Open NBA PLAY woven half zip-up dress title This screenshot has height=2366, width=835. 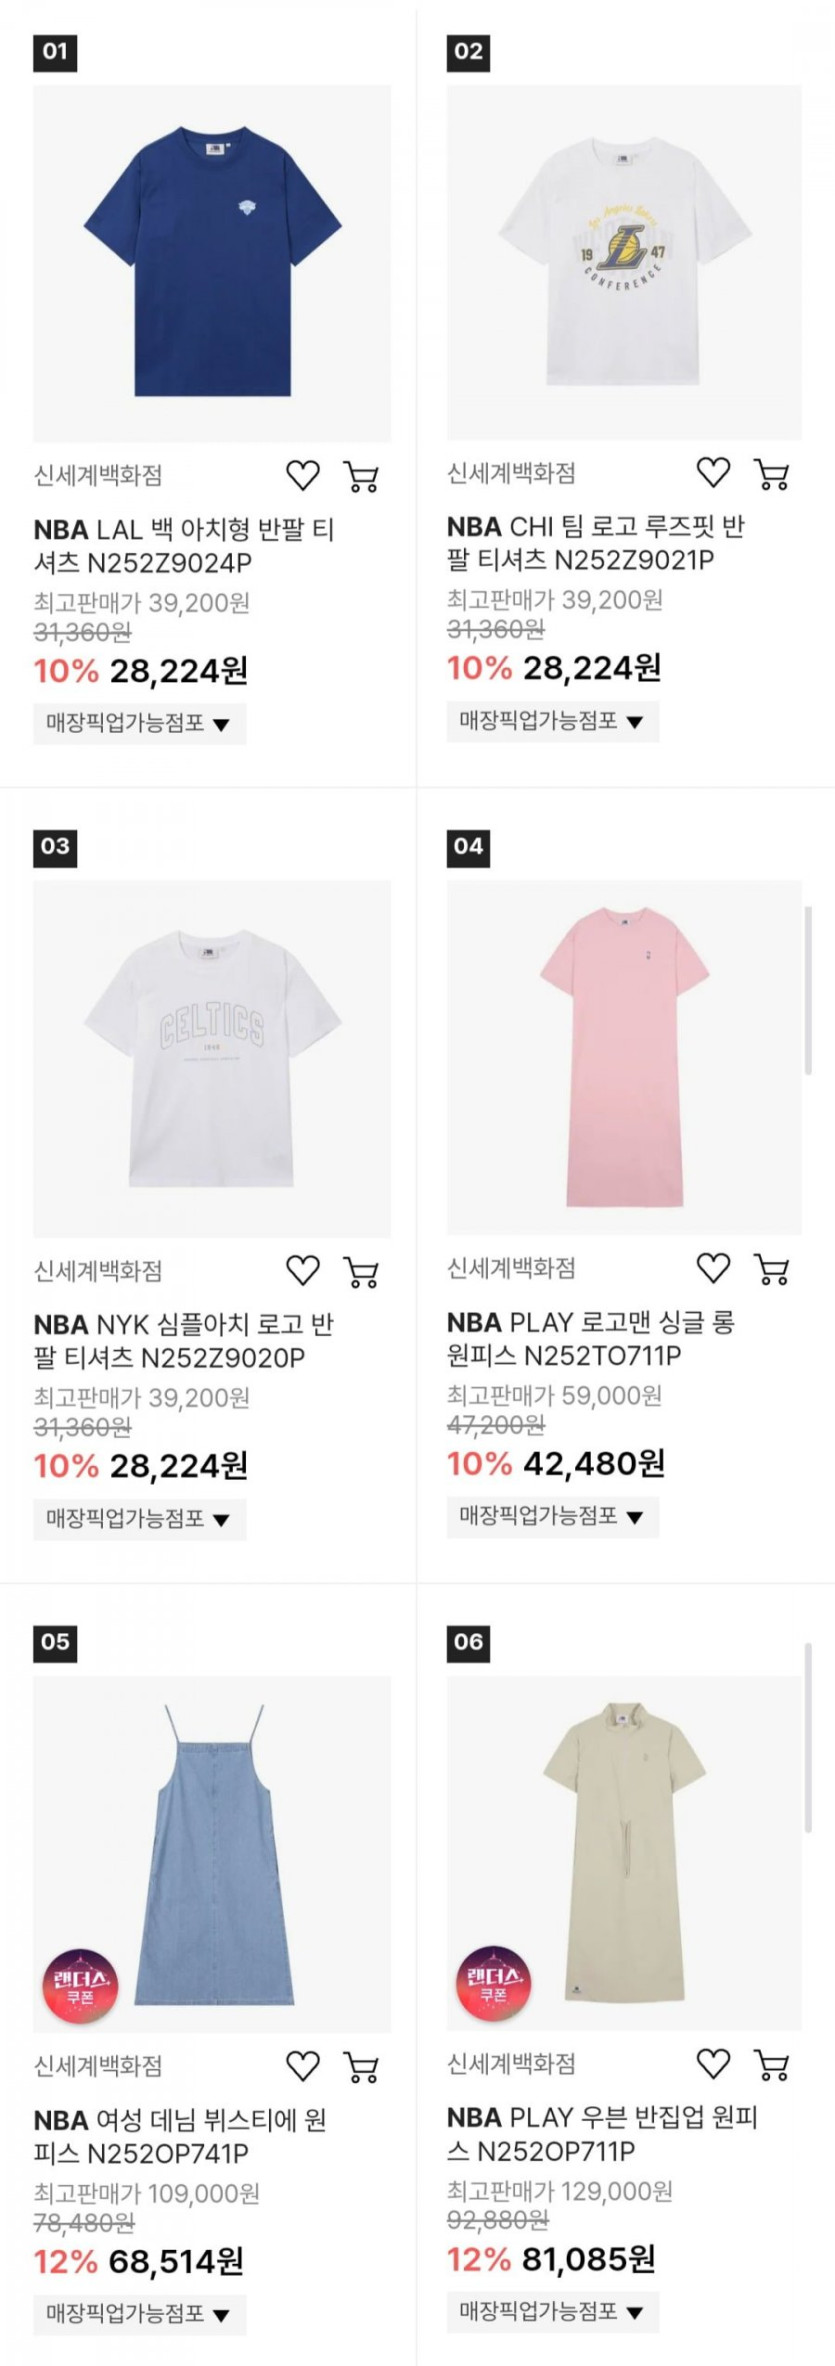(602, 2134)
